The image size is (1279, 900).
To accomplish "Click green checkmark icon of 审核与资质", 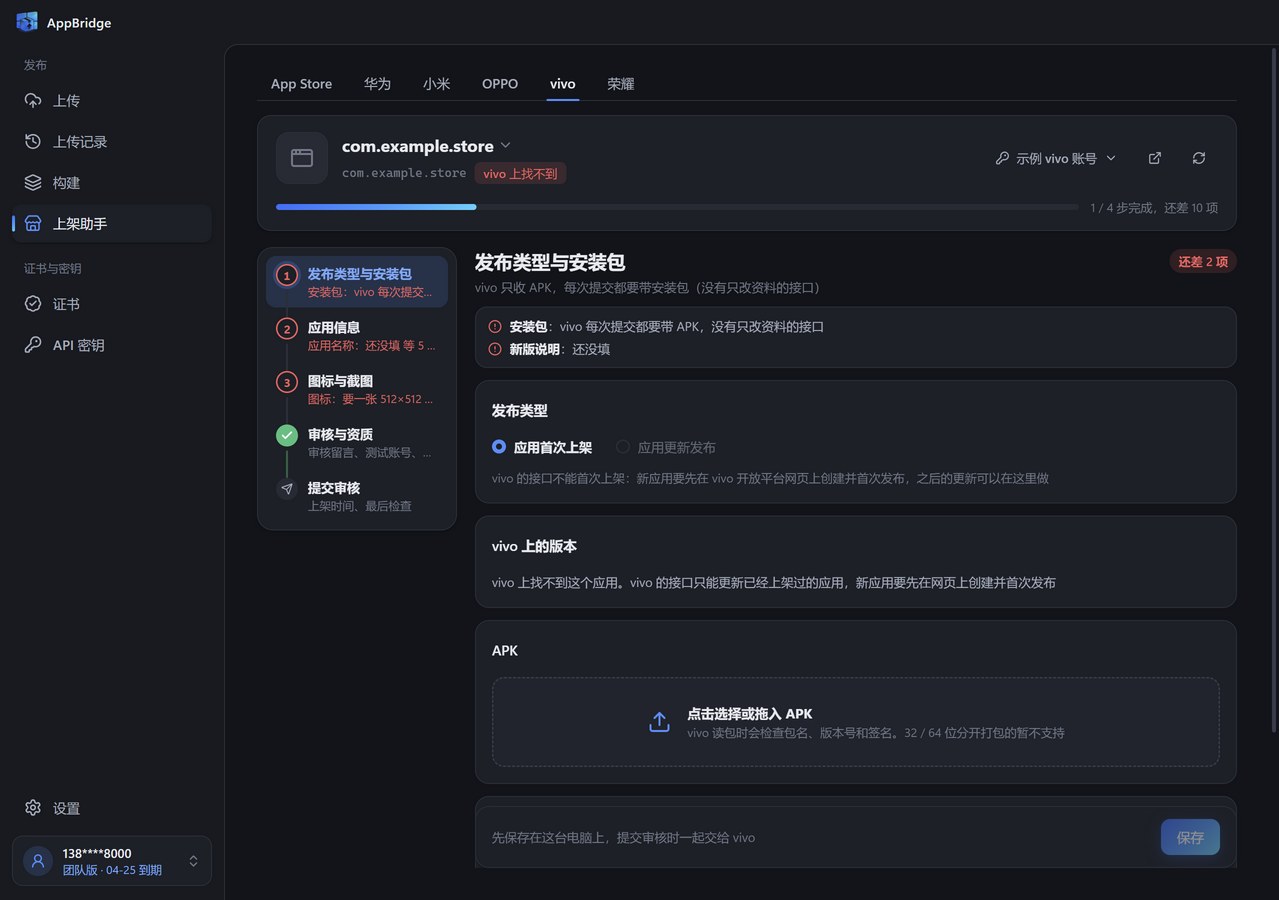I will (287, 435).
